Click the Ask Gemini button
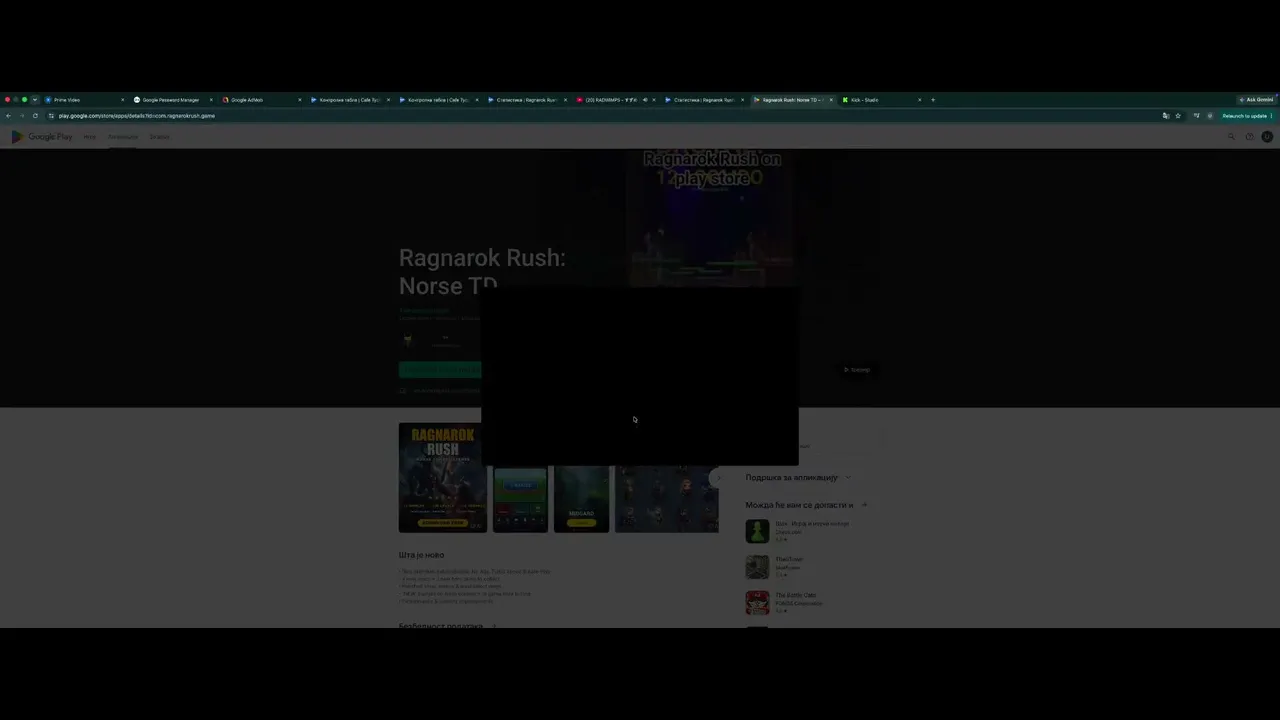1280x720 pixels. point(1256,100)
